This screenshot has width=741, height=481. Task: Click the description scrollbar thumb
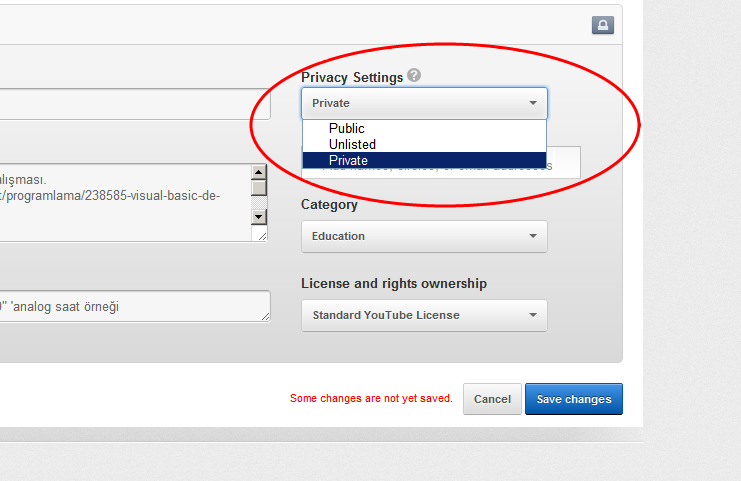259,187
